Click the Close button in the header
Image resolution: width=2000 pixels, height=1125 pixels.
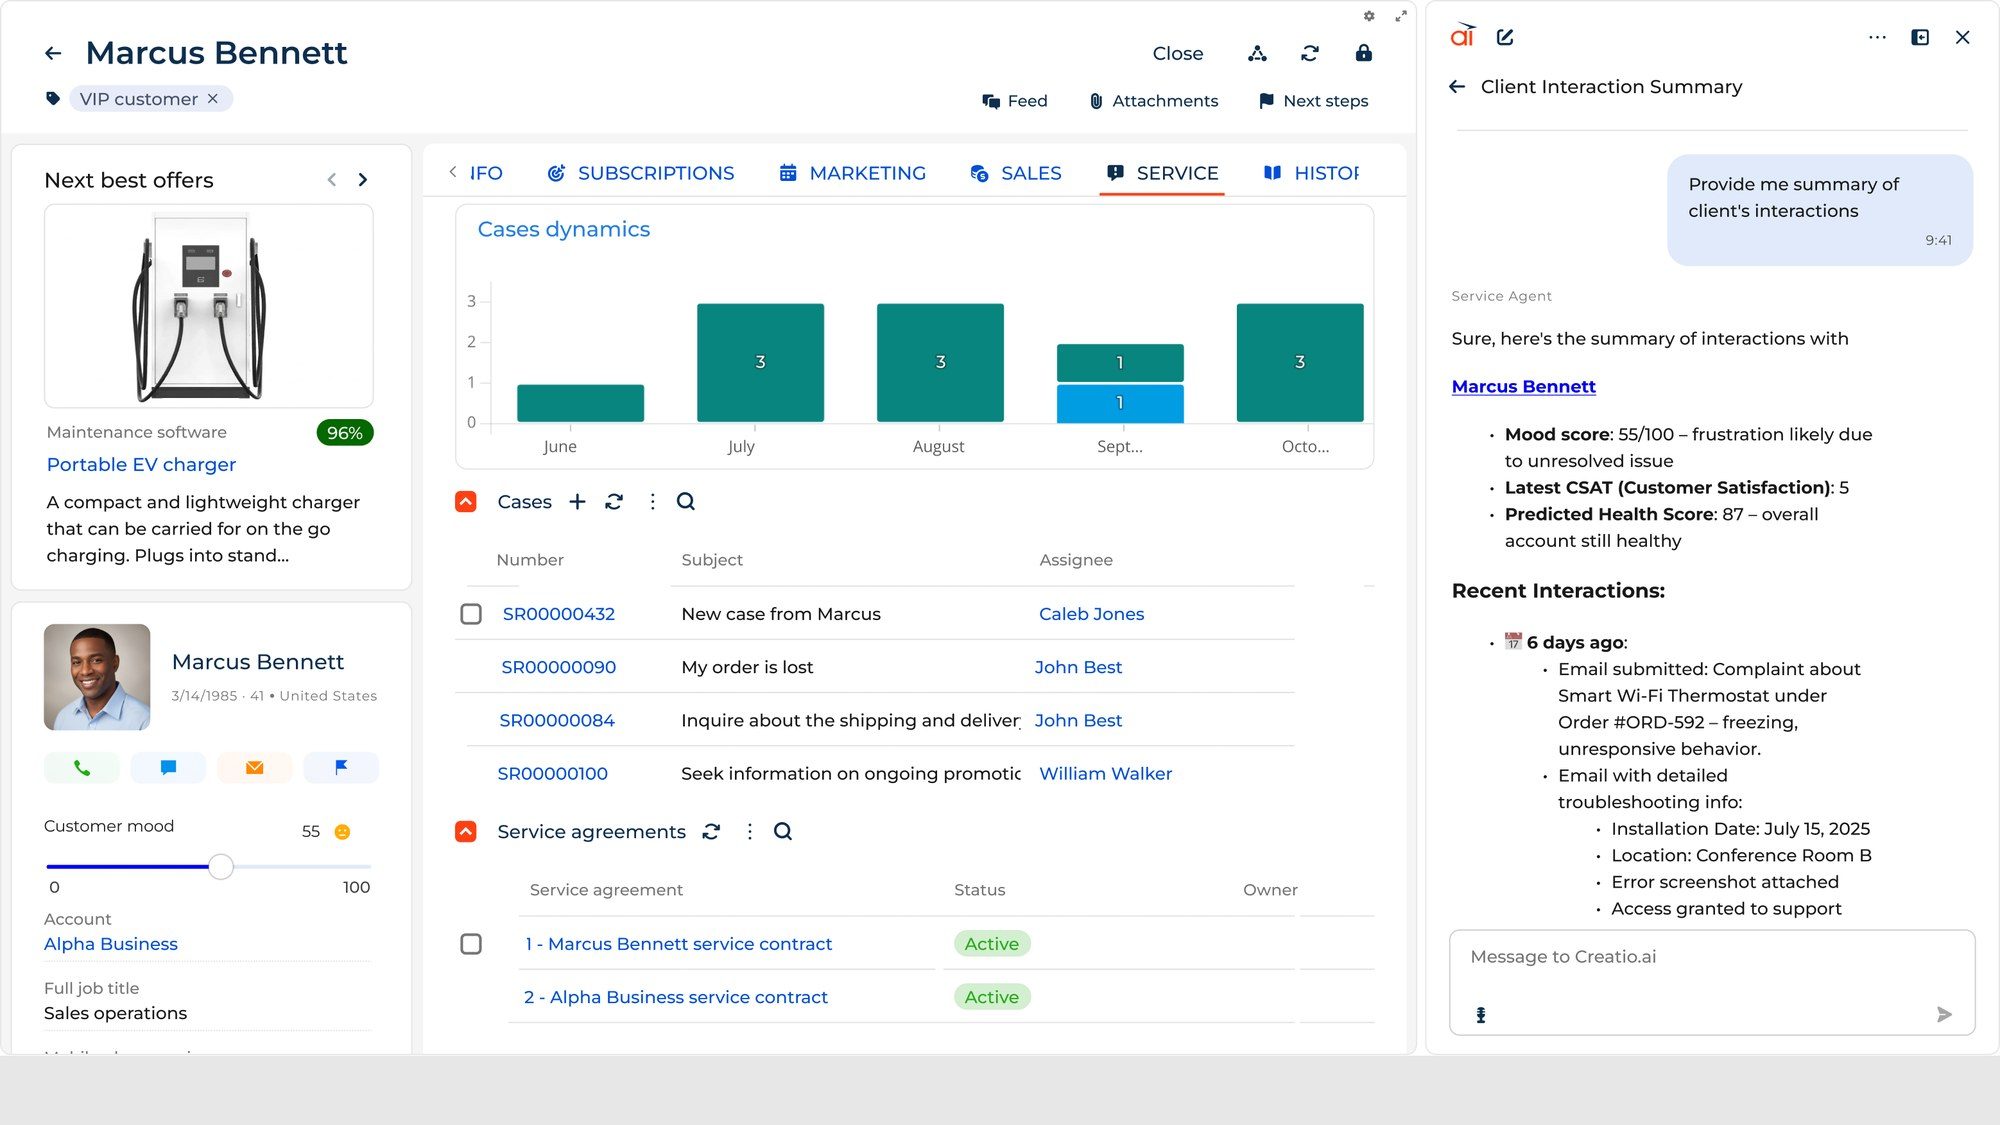tap(1178, 53)
